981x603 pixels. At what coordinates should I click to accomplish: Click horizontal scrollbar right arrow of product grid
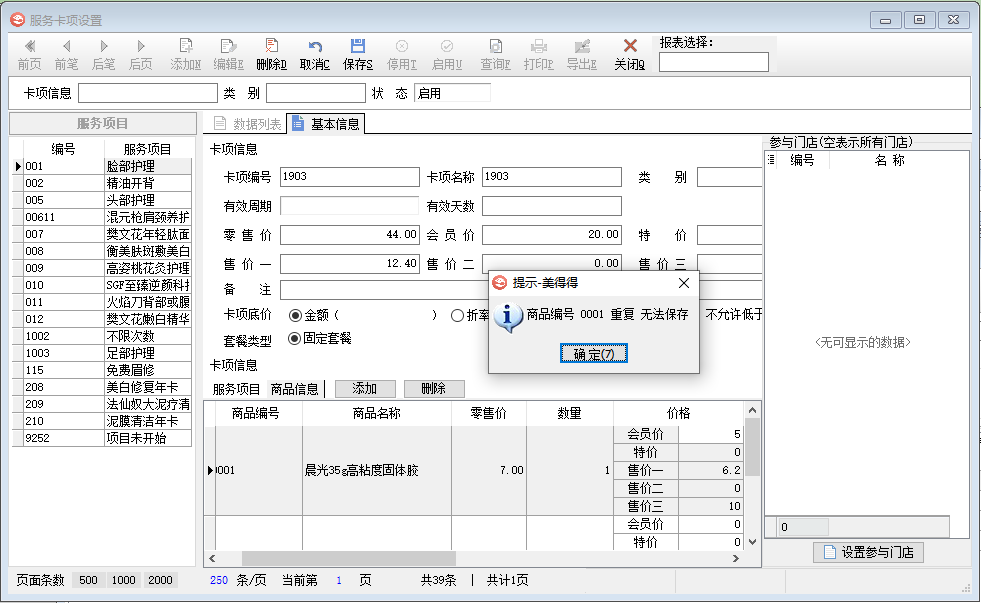point(736,558)
